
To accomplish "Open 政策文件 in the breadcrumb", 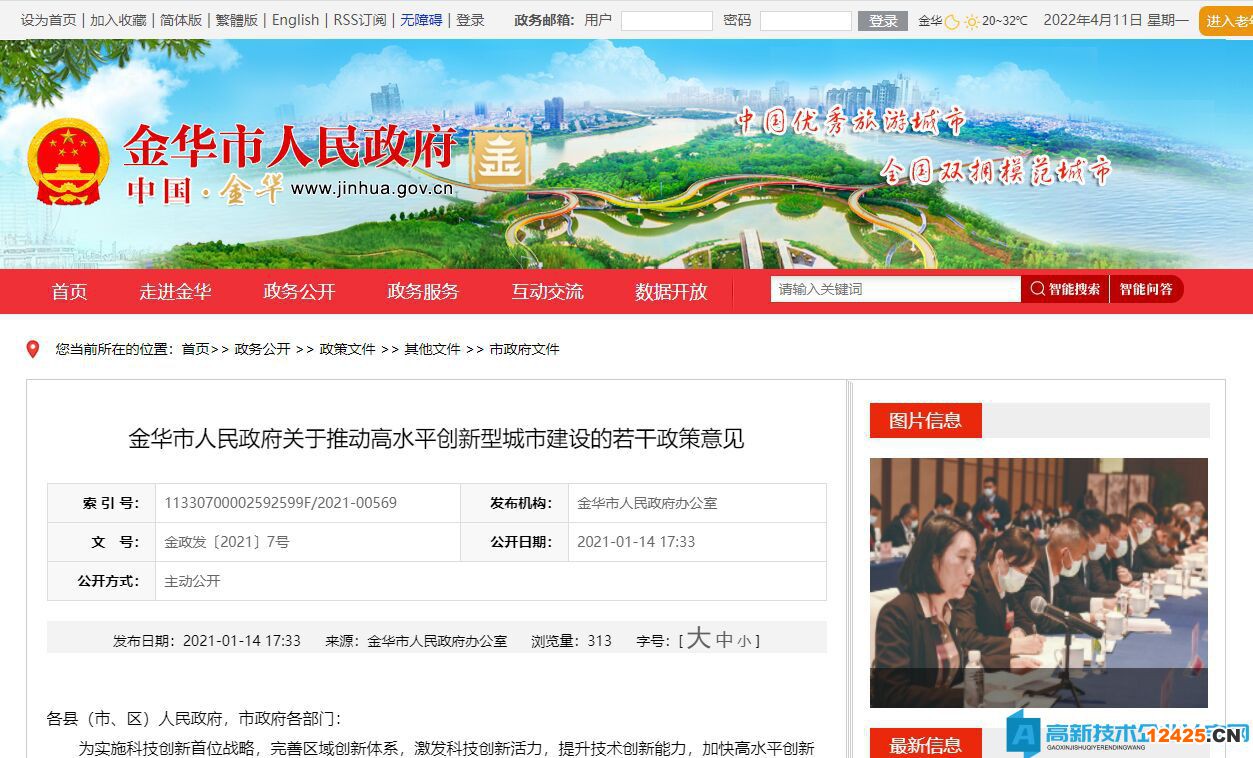I will (x=347, y=349).
